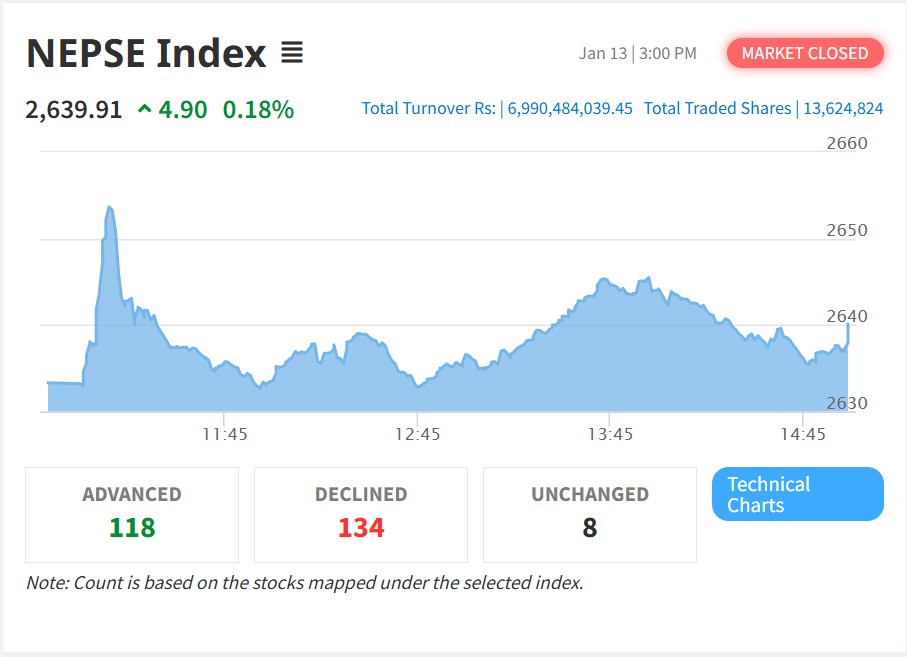Image resolution: width=907 pixels, height=657 pixels.
Task: Click the 2660 y-axis label
Action: 847,143
